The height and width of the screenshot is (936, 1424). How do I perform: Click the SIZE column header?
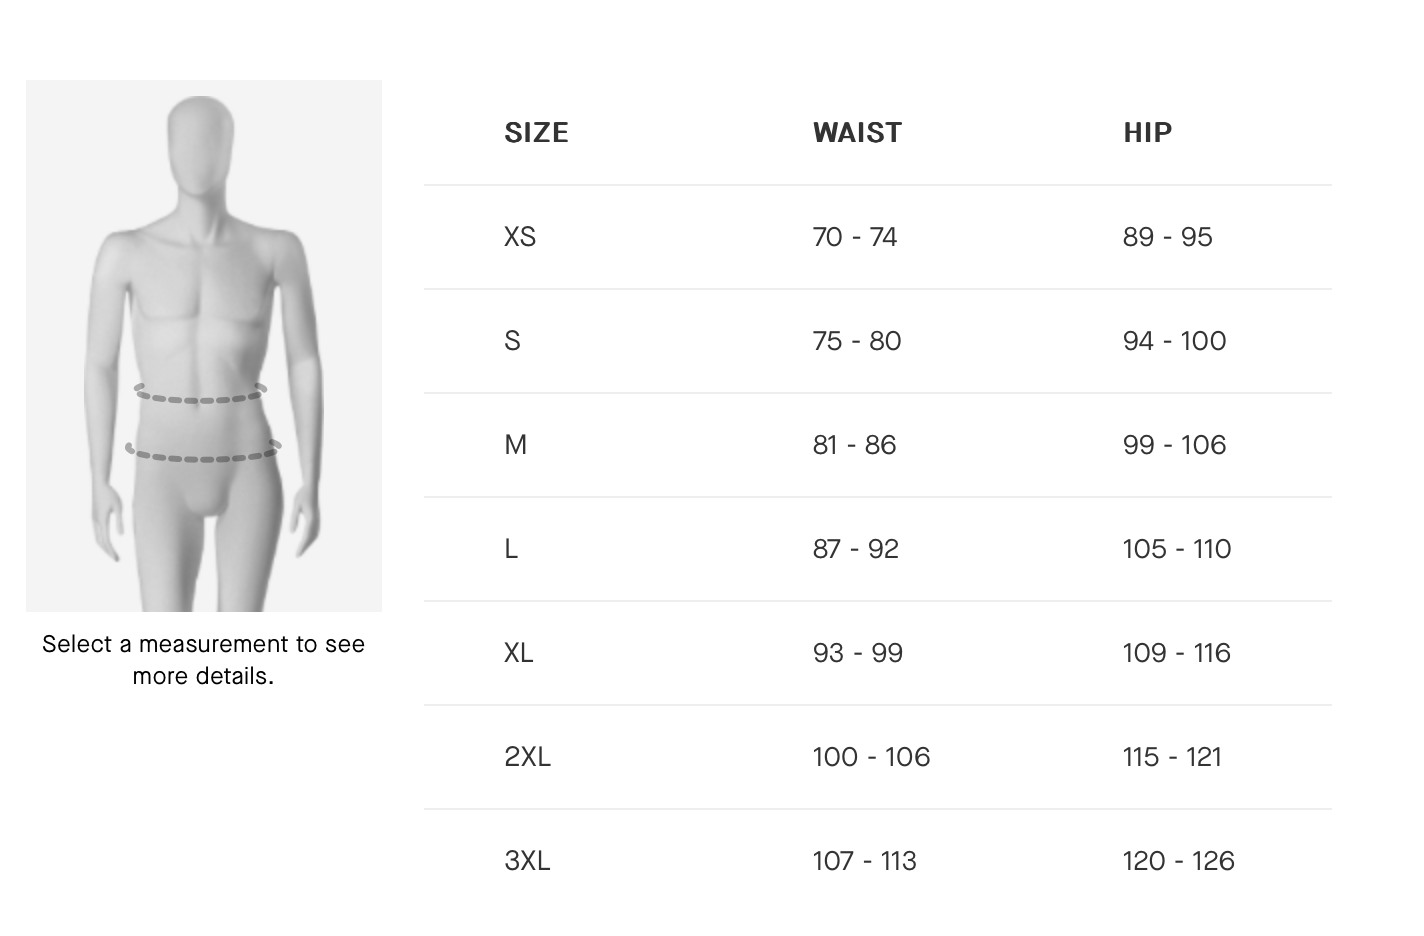536,133
